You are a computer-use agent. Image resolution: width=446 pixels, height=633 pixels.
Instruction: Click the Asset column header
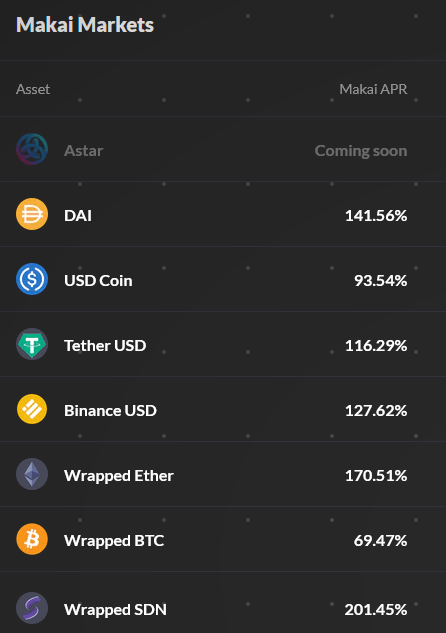[x=33, y=89]
